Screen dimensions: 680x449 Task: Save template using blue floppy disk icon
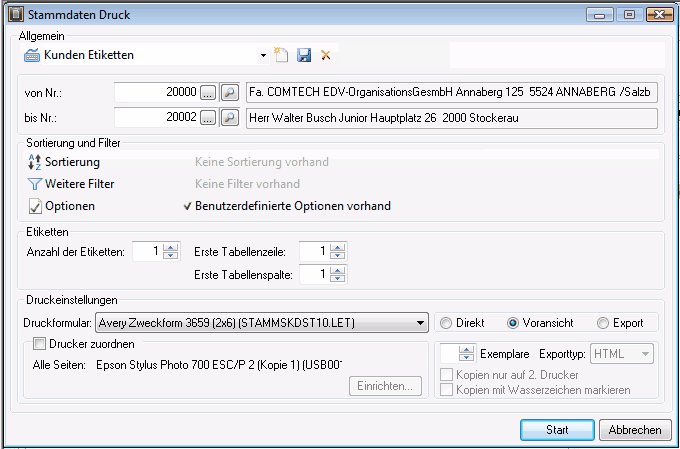click(x=304, y=55)
